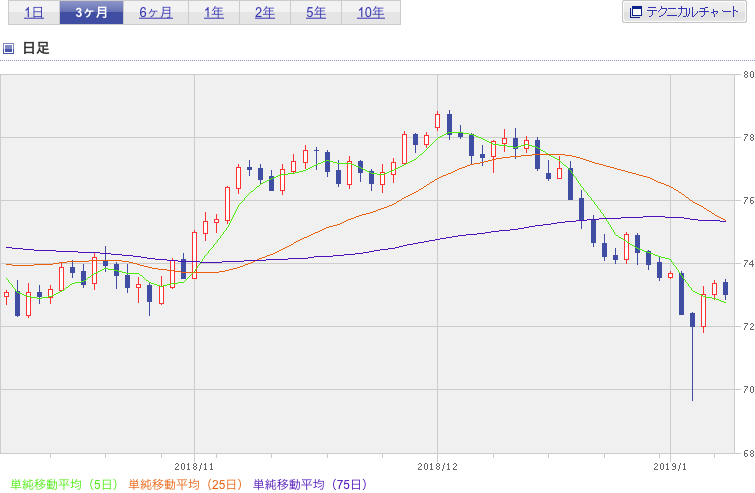Click the 2018/12 date axis label
Image resolution: width=755 pixels, height=493 pixels.
click(437, 467)
